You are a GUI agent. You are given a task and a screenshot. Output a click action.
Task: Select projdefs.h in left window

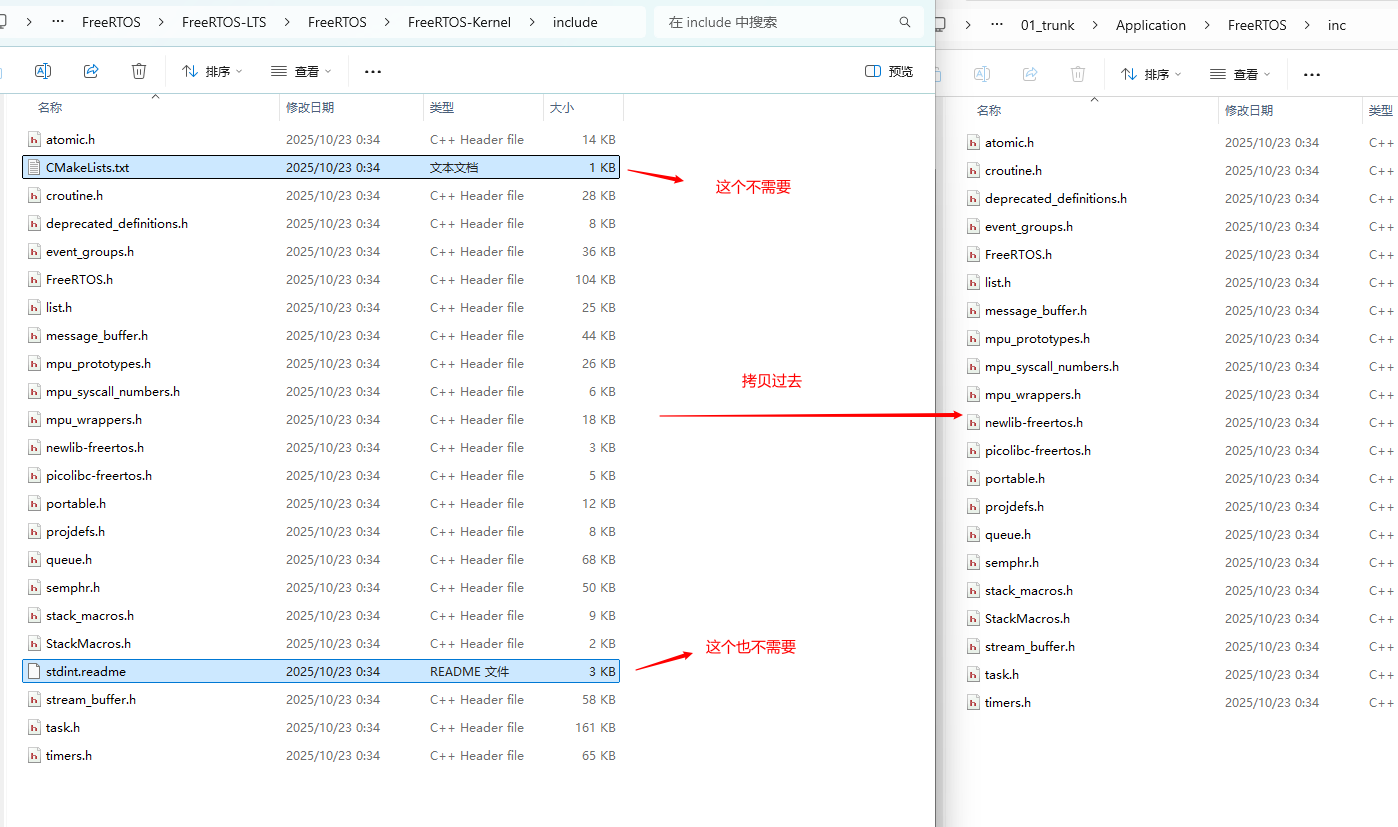coord(321,531)
